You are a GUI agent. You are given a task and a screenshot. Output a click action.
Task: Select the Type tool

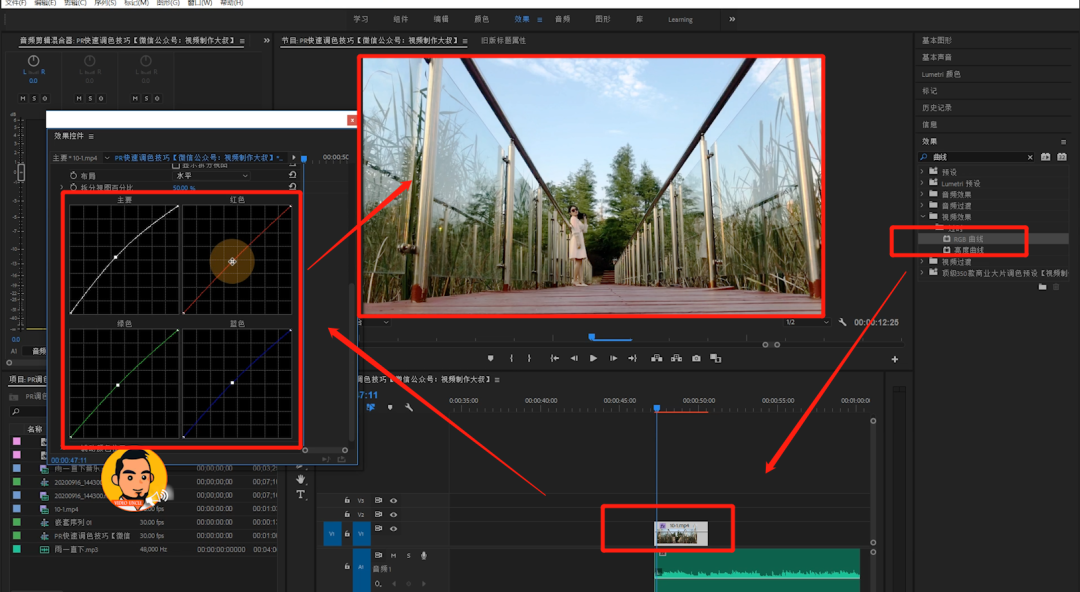pos(300,494)
